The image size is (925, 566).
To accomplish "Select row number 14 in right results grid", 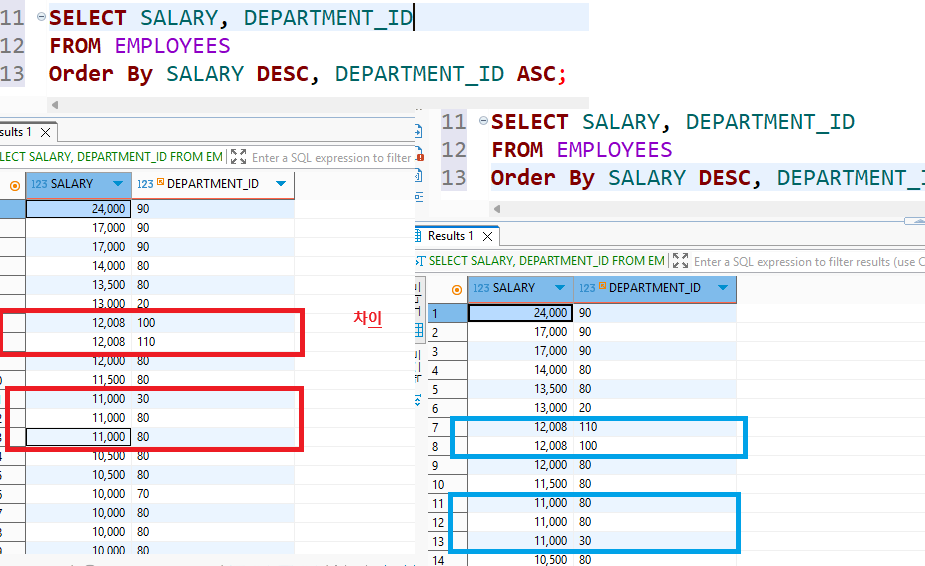I will (x=447, y=560).
